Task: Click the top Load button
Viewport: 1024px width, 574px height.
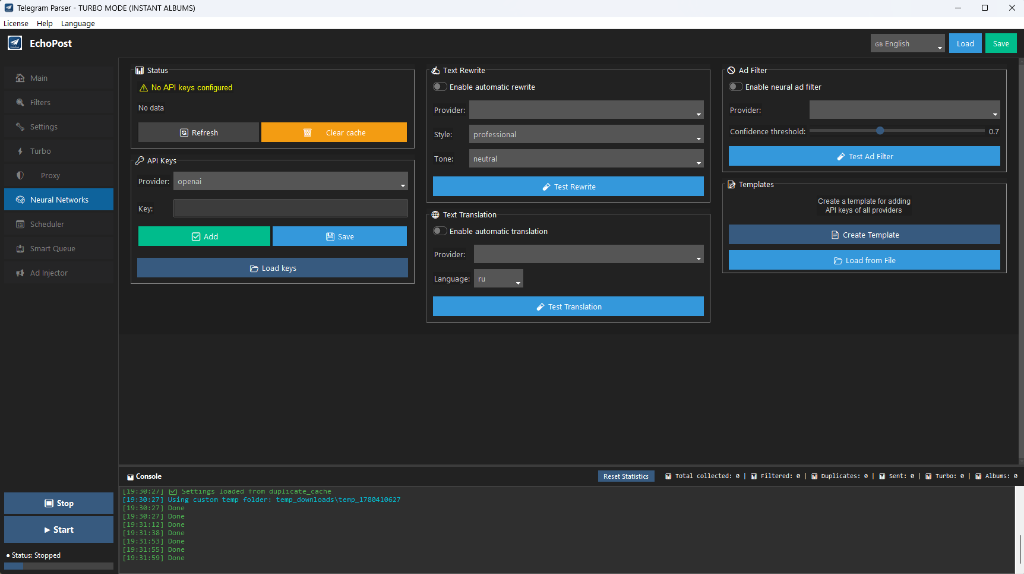Action: [965, 43]
